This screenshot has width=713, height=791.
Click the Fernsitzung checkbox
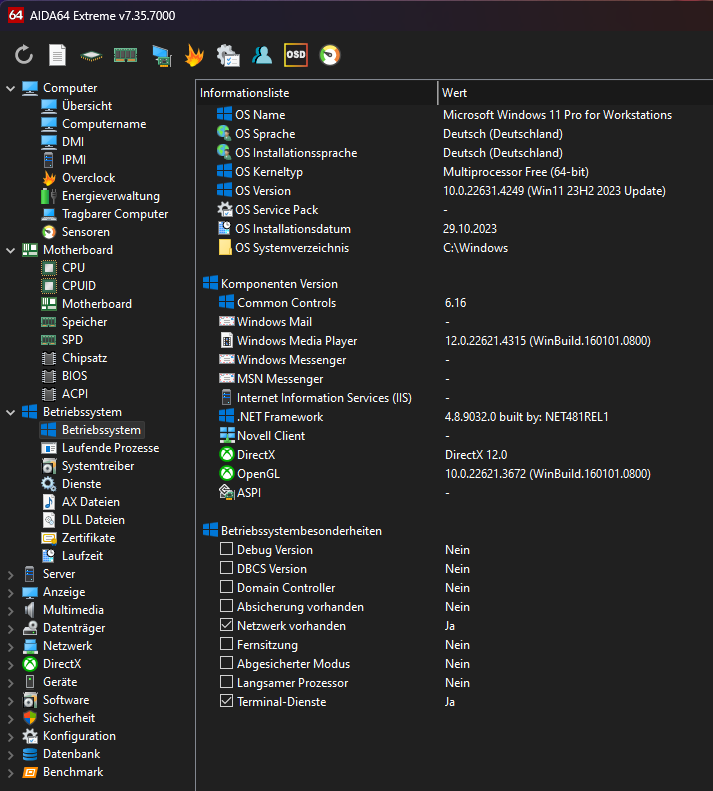click(227, 644)
